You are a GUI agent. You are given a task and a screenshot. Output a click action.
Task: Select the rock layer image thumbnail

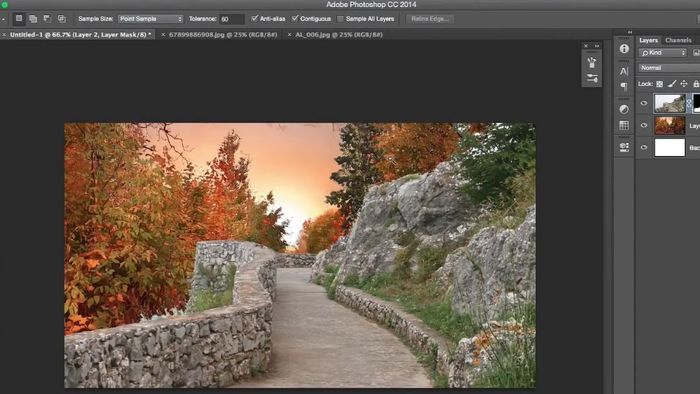click(x=670, y=104)
